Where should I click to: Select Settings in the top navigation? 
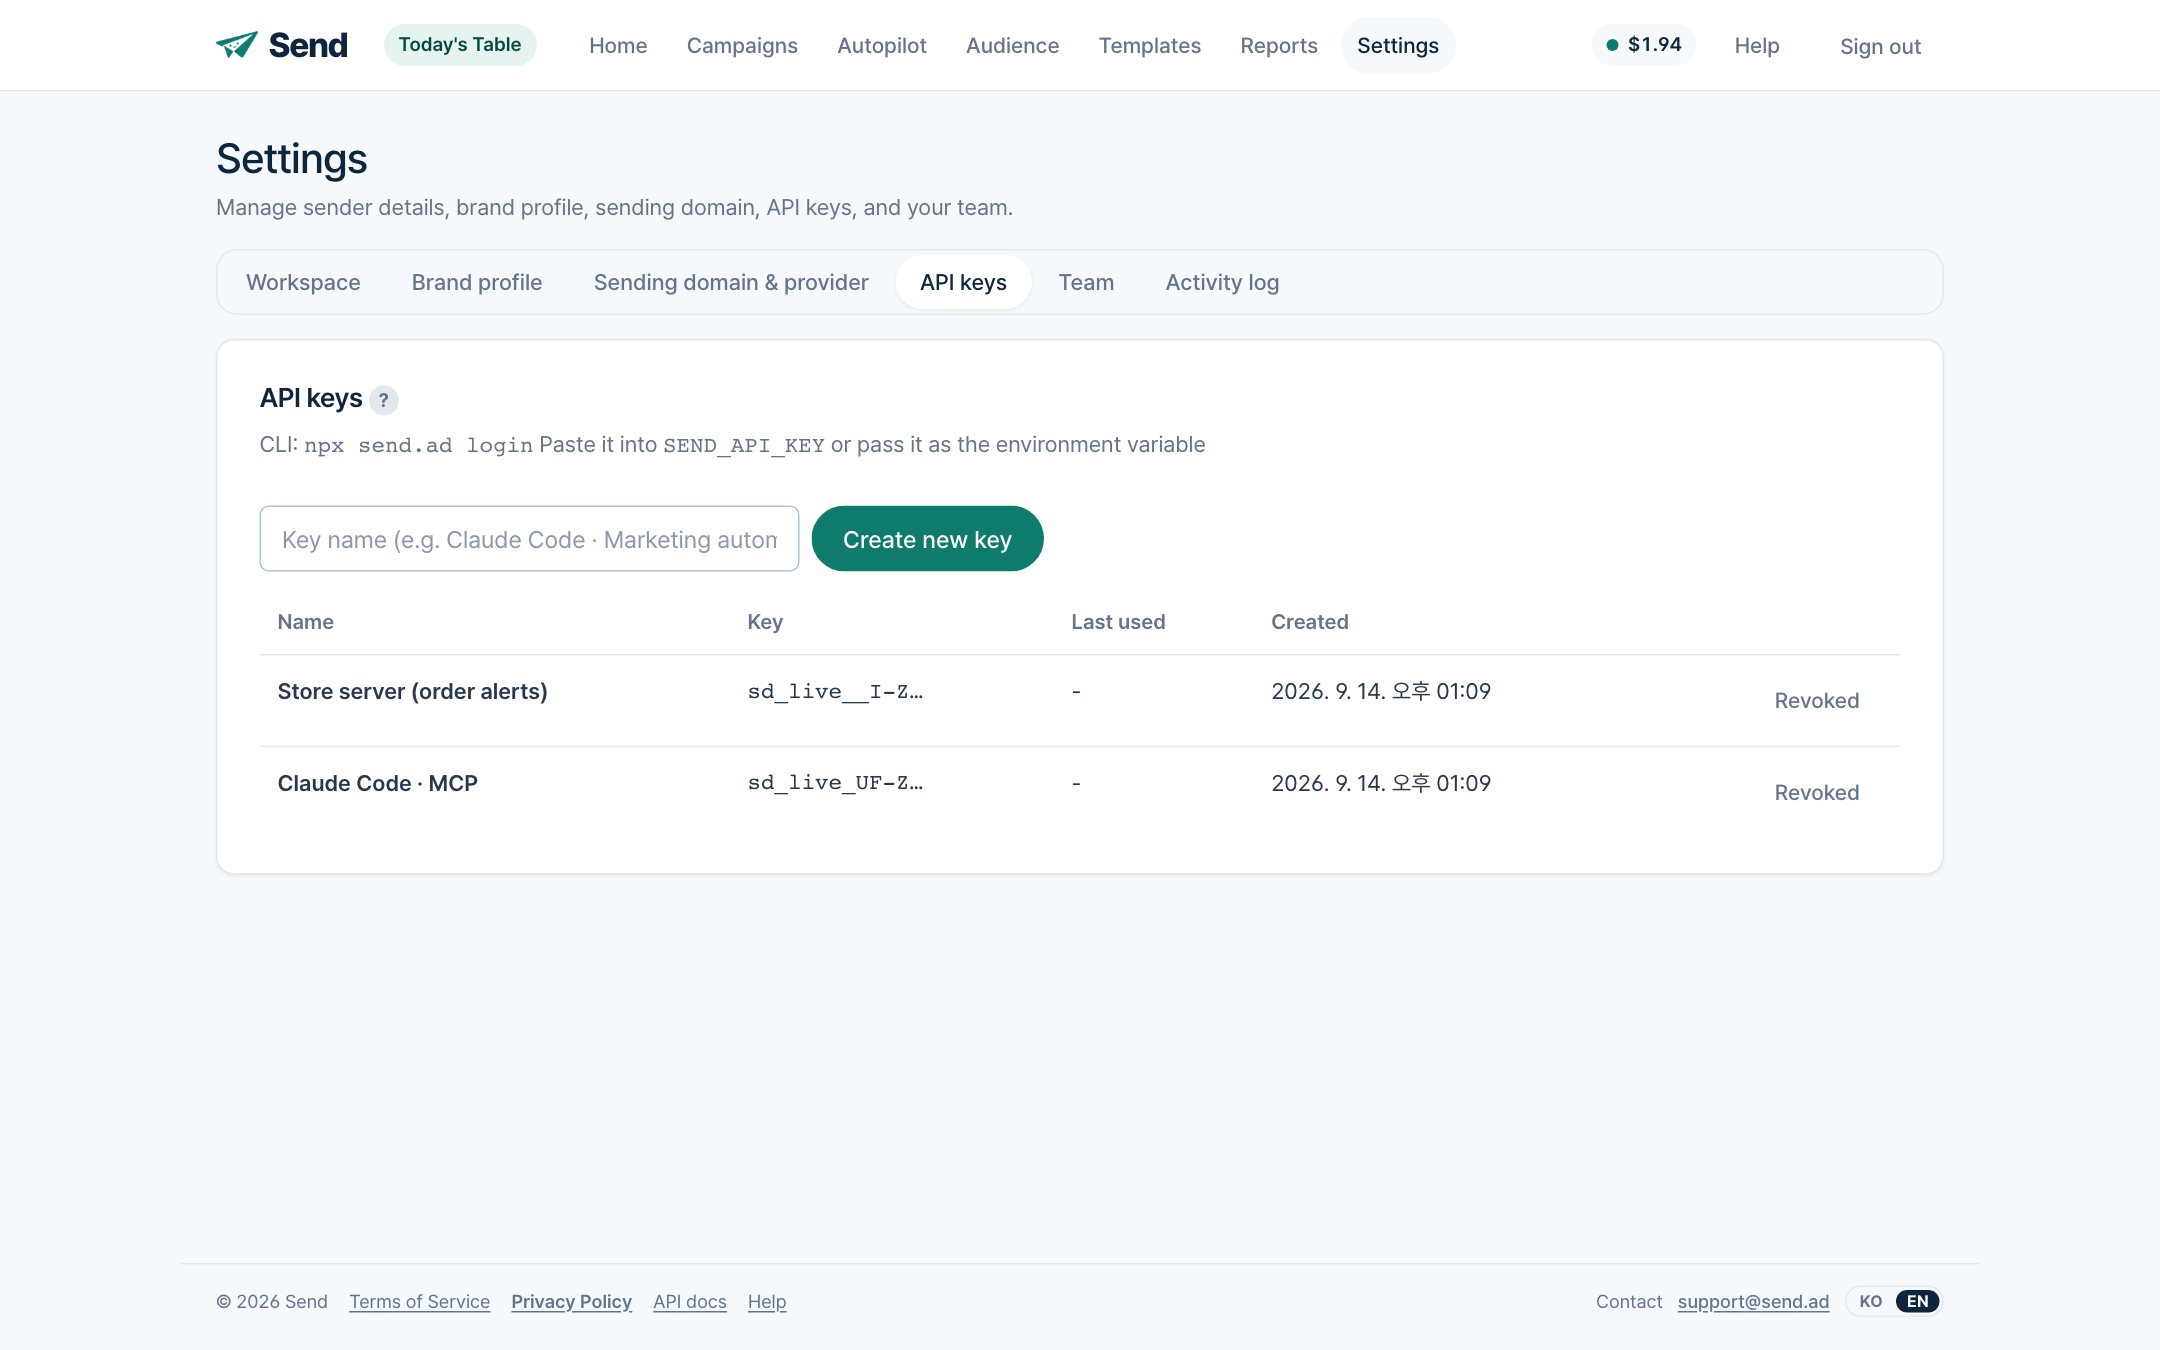click(x=1398, y=45)
